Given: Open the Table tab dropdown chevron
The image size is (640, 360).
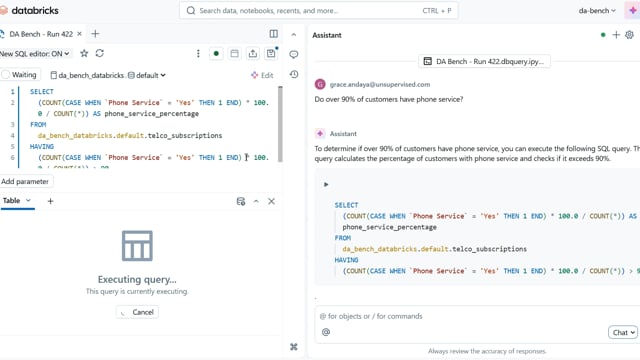Looking at the screenshot, I should [x=28, y=200].
